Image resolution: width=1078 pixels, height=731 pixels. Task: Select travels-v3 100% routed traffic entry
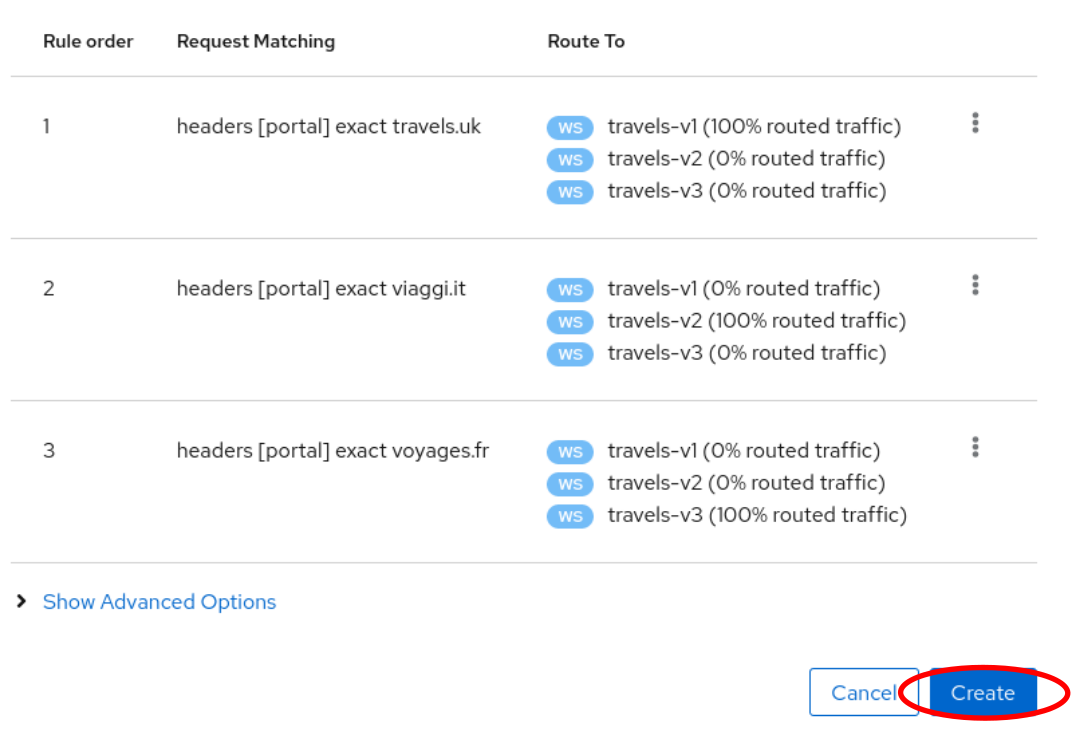click(757, 515)
